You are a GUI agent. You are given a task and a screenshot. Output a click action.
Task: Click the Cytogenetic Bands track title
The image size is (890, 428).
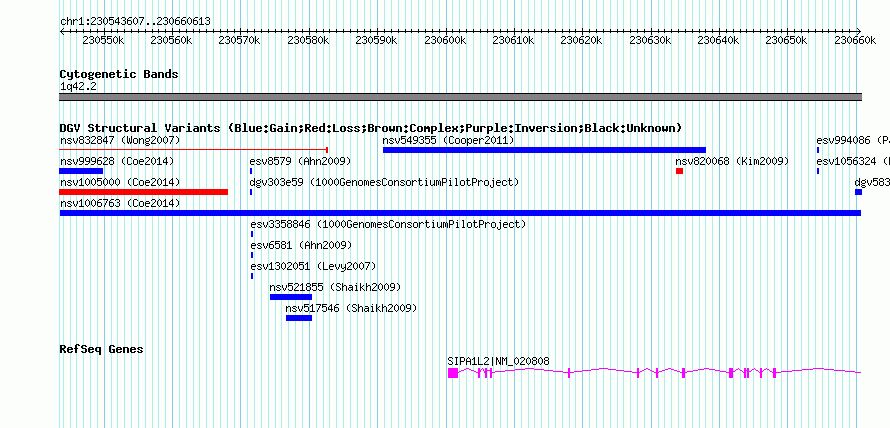[119, 74]
